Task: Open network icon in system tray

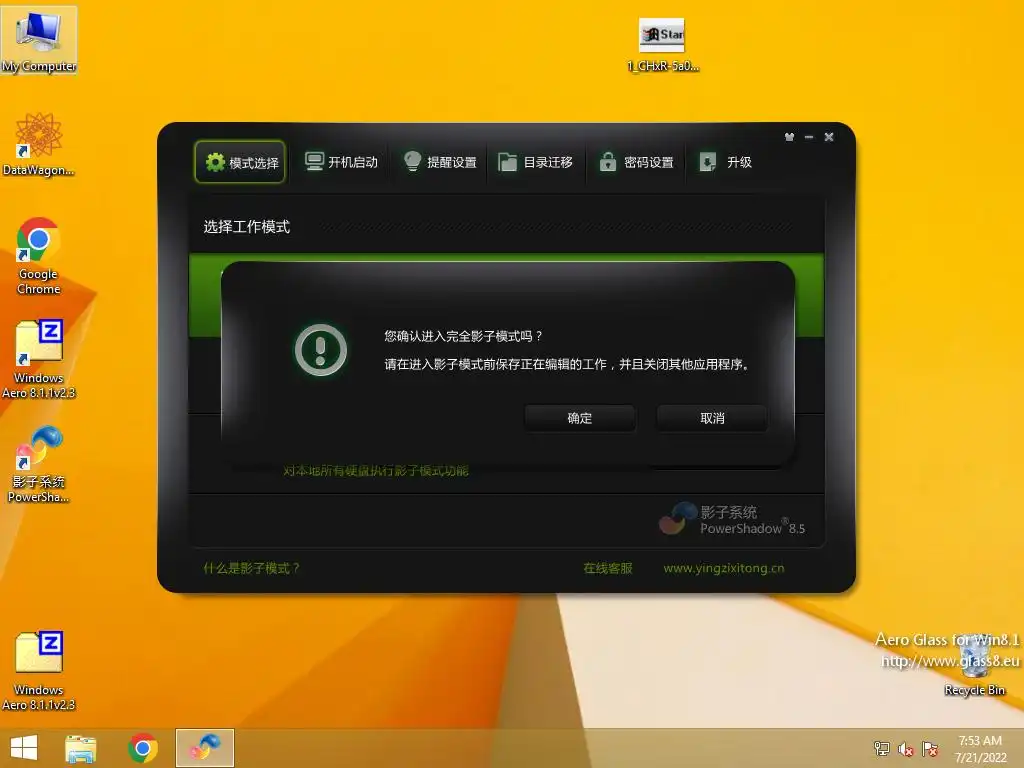Action: pos(882,749)
